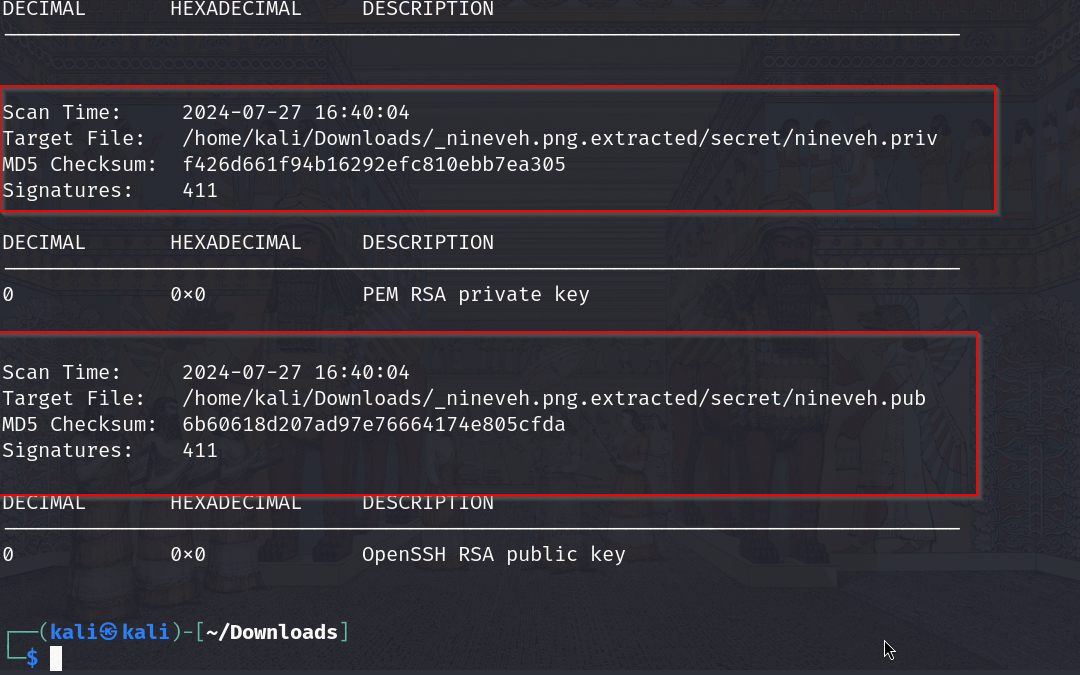Click the DECIMAL header at the terminal's top edge
1080x675 pixels.
coord(44,9)
